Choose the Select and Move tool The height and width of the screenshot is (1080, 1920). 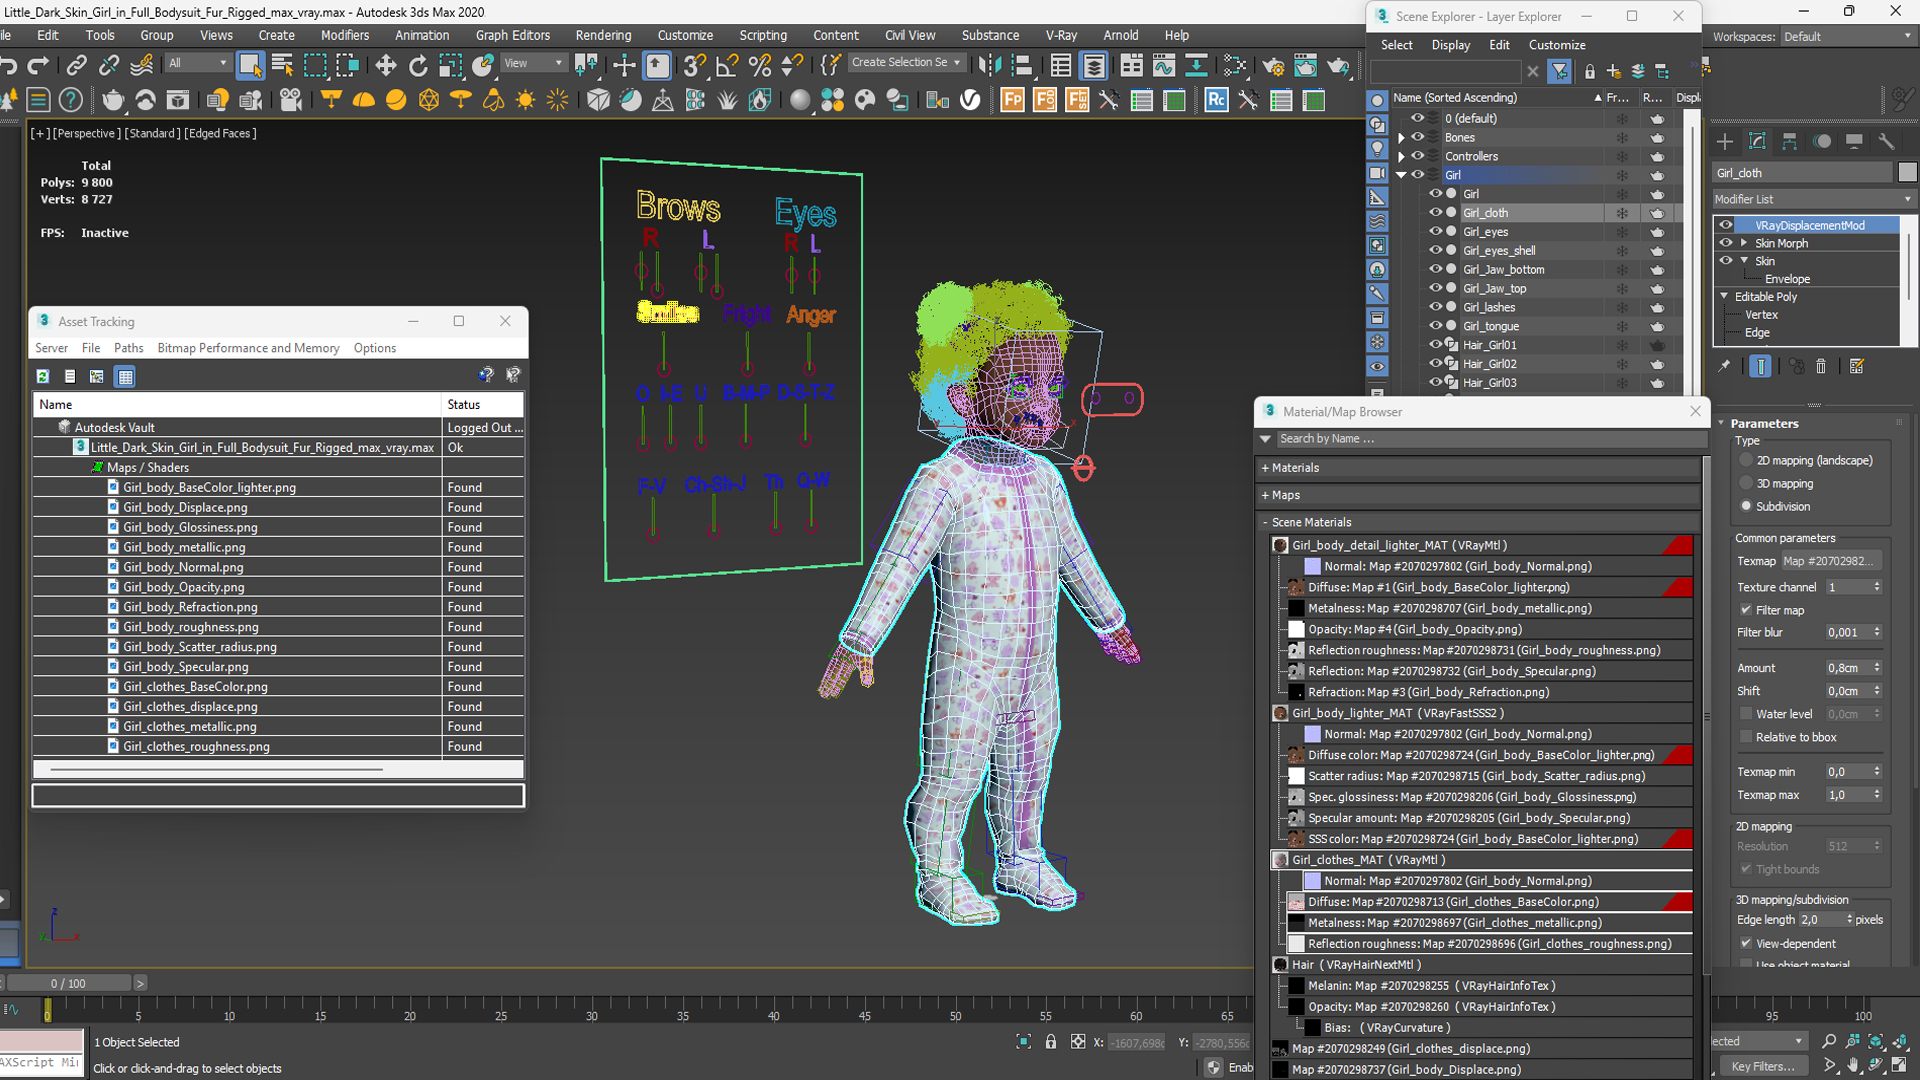385,66
